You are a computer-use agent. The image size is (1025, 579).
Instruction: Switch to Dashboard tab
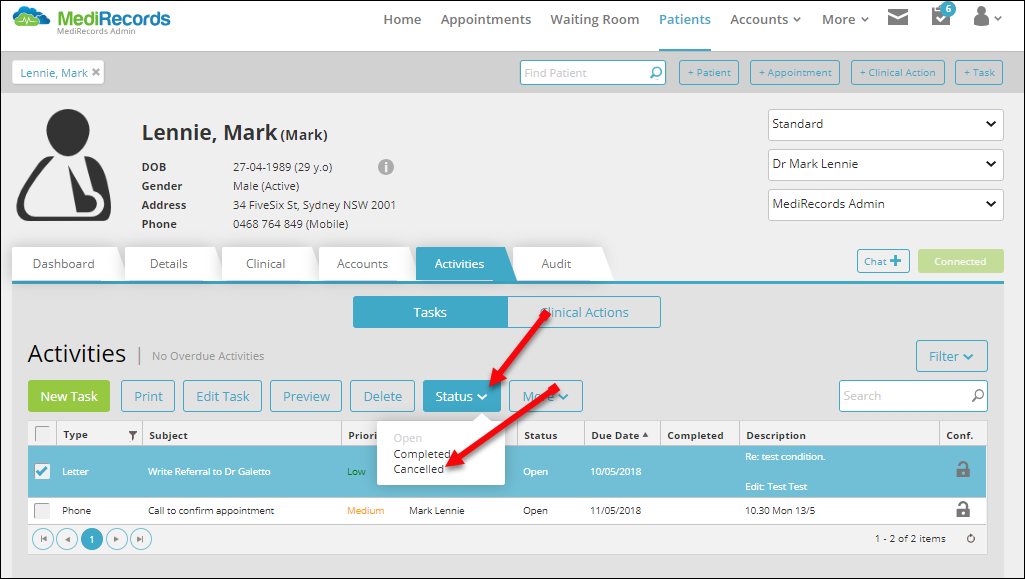[x=63, y=264]
